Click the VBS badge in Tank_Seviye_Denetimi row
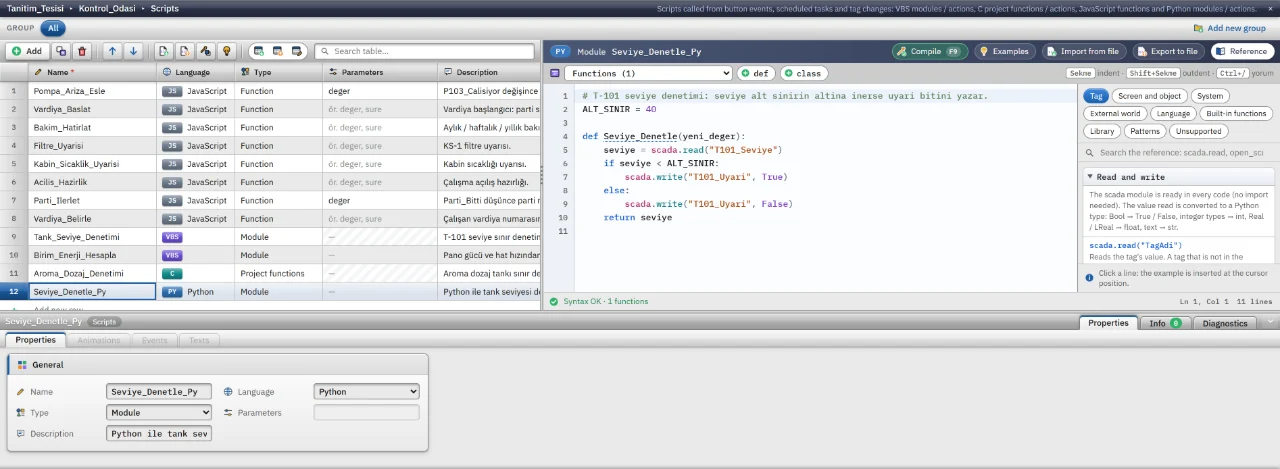The width and height of the screenshot is (1280, 469). coord(172,237)
